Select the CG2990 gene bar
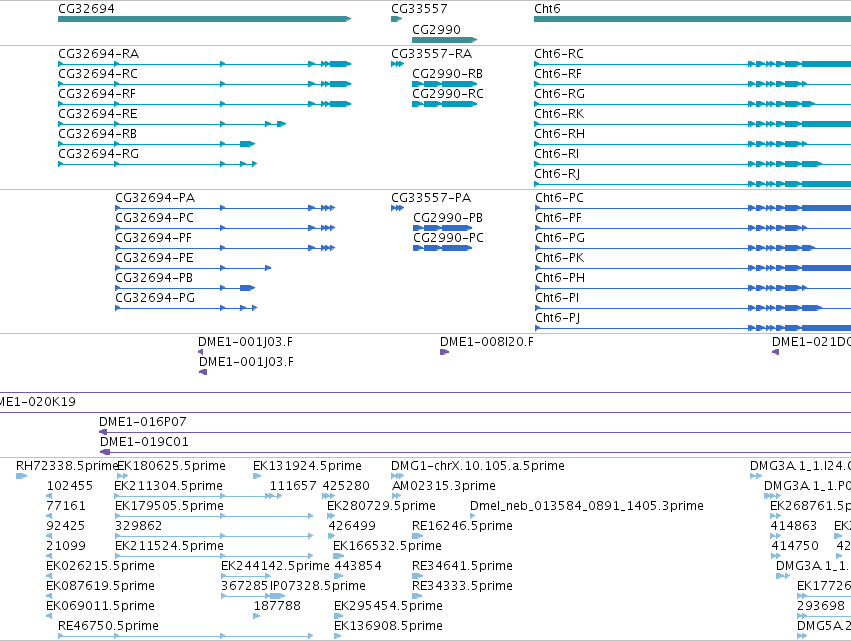The image size is (851, 641). pos(444,40)
